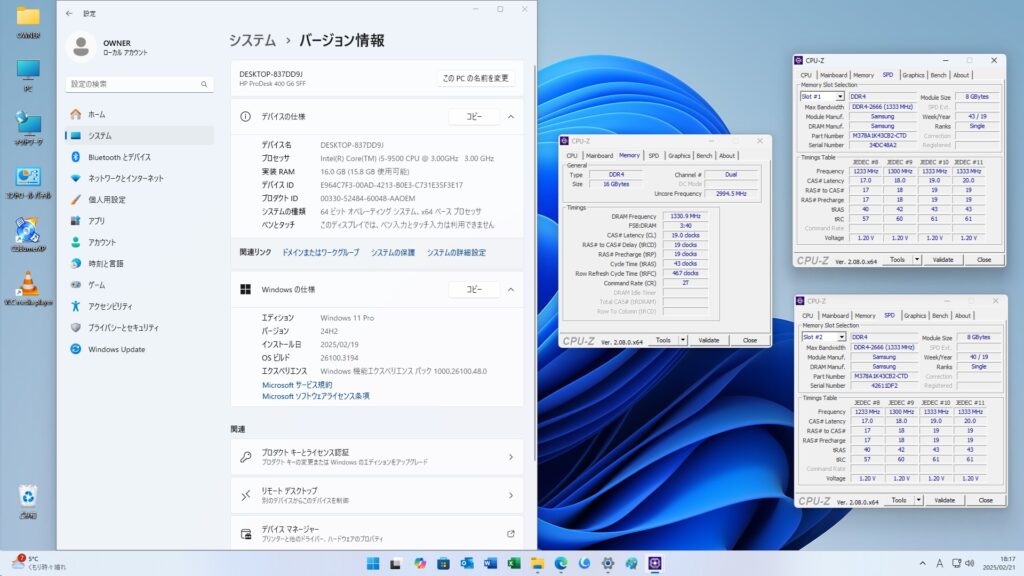This screenshot has width=1024, height=576.
Task: Collapse the デバイスの仕様 section chevron
Action: tap(510, 117)
